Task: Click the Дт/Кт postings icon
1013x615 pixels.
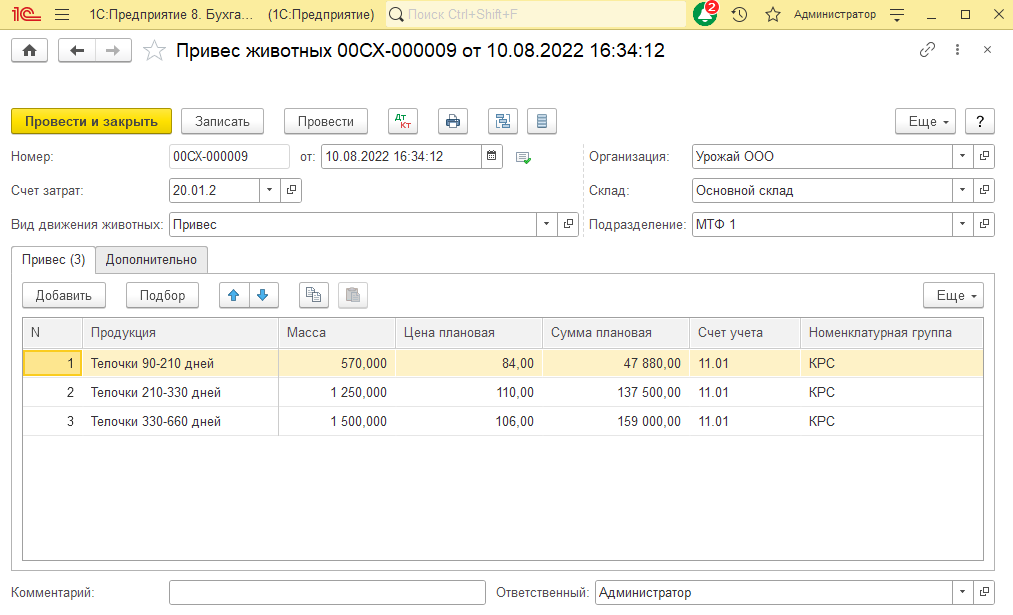Action: [x=404, y=121]
